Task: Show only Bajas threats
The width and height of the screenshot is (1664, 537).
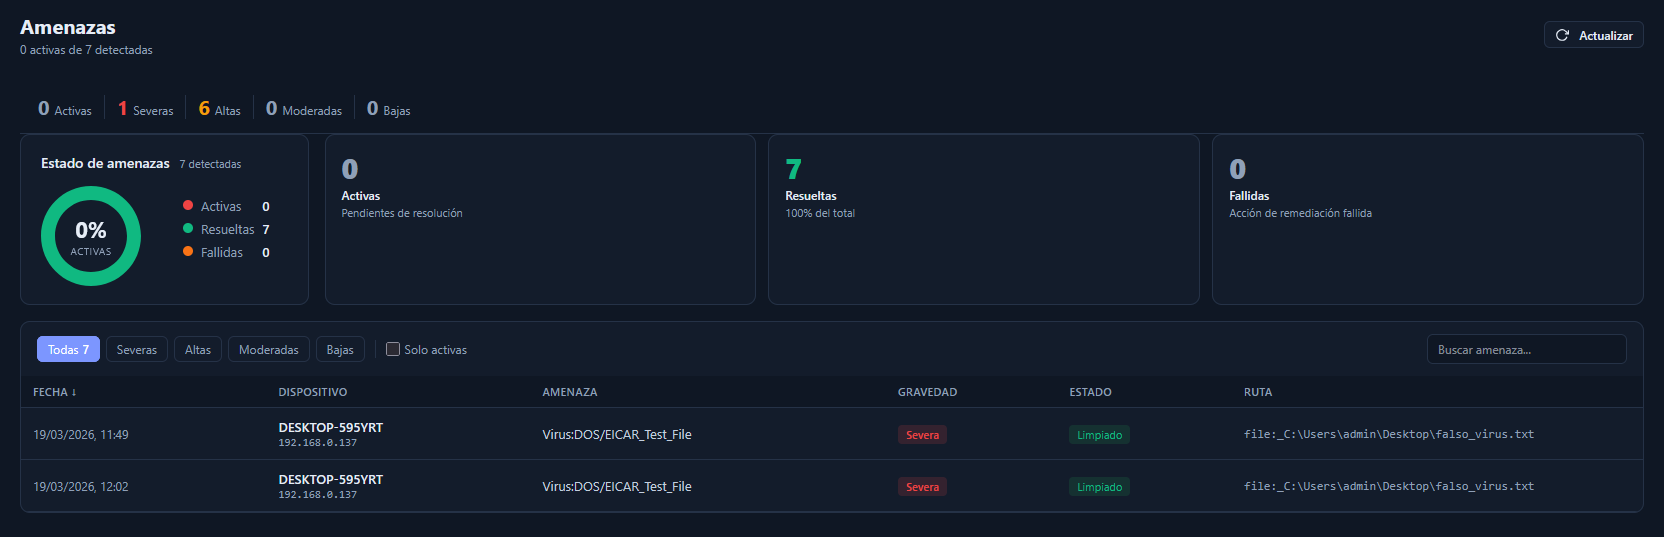Action: coord(340,349)
